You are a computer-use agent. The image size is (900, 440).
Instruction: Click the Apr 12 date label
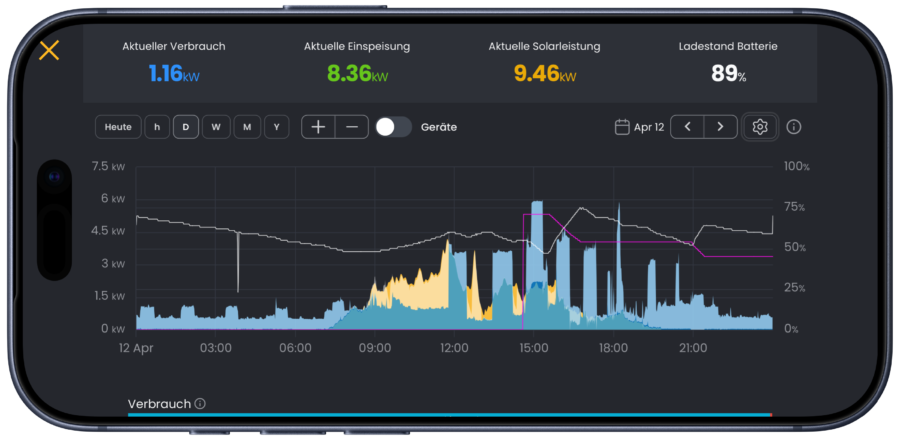tap(649, 127)
